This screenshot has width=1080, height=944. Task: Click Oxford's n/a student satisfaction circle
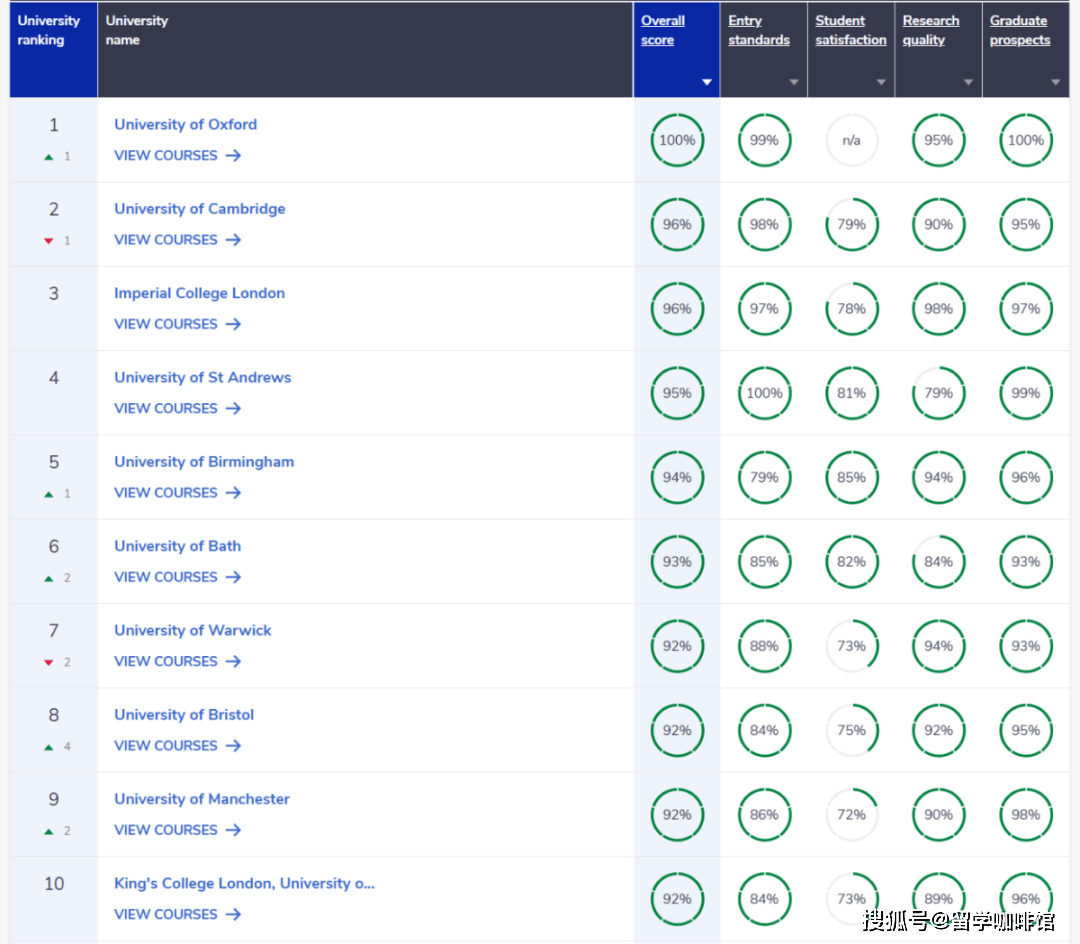[x=851, y=140]
